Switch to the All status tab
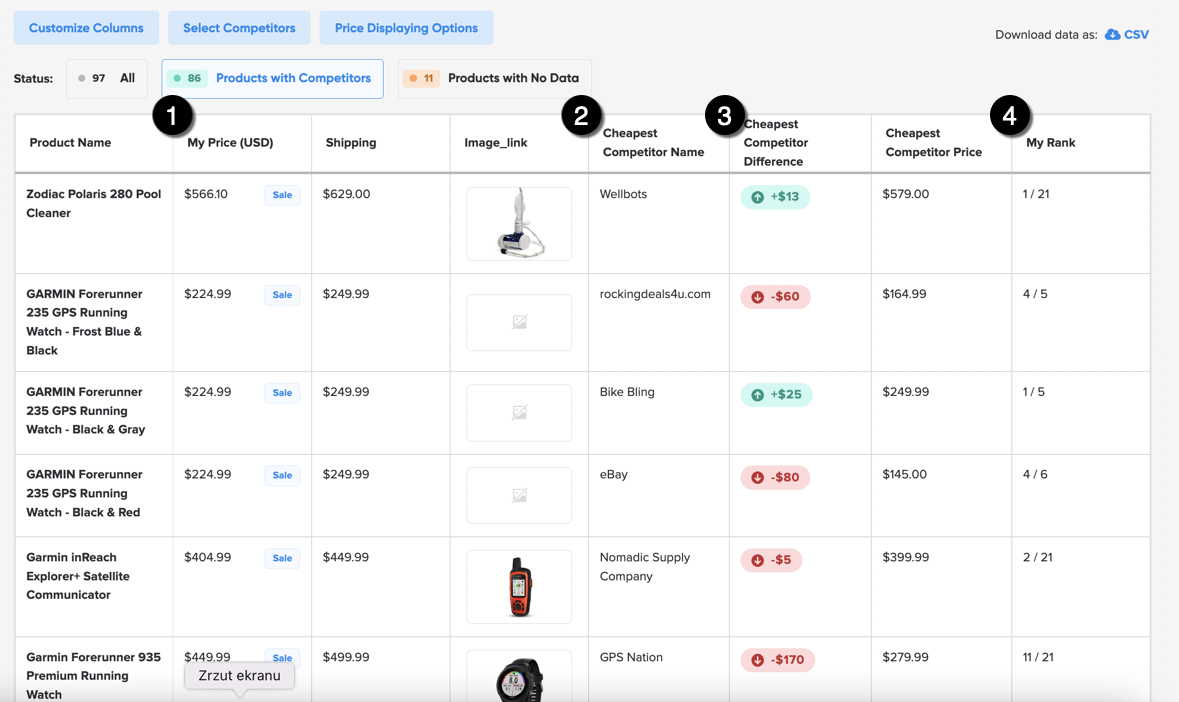 (x=107, y=78)
